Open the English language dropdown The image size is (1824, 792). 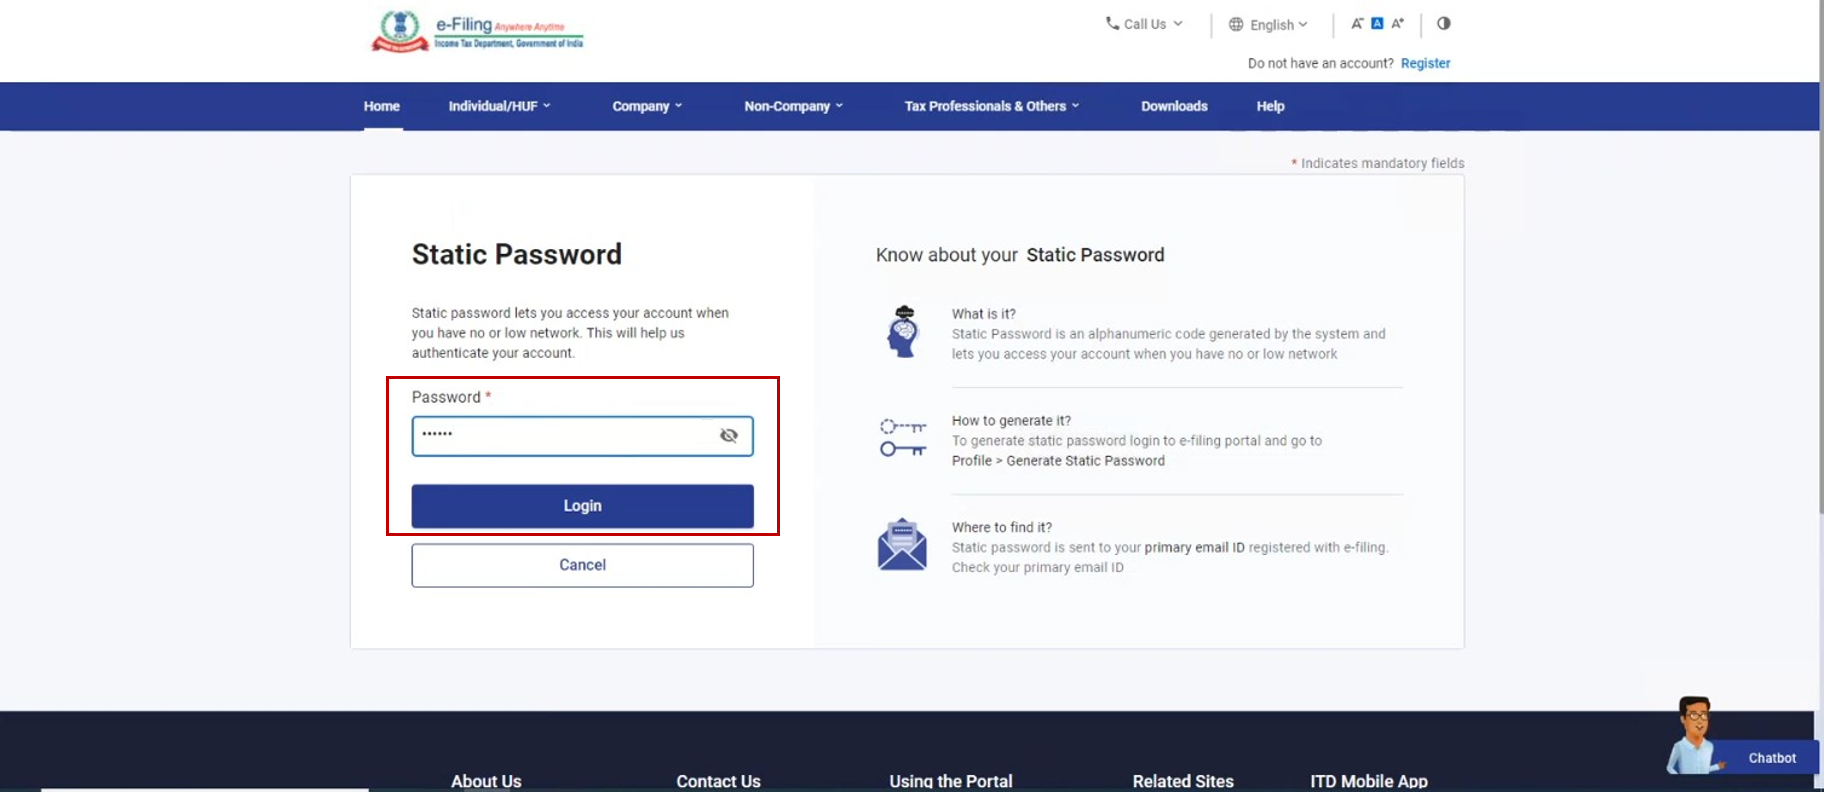tap(1268, 25)
